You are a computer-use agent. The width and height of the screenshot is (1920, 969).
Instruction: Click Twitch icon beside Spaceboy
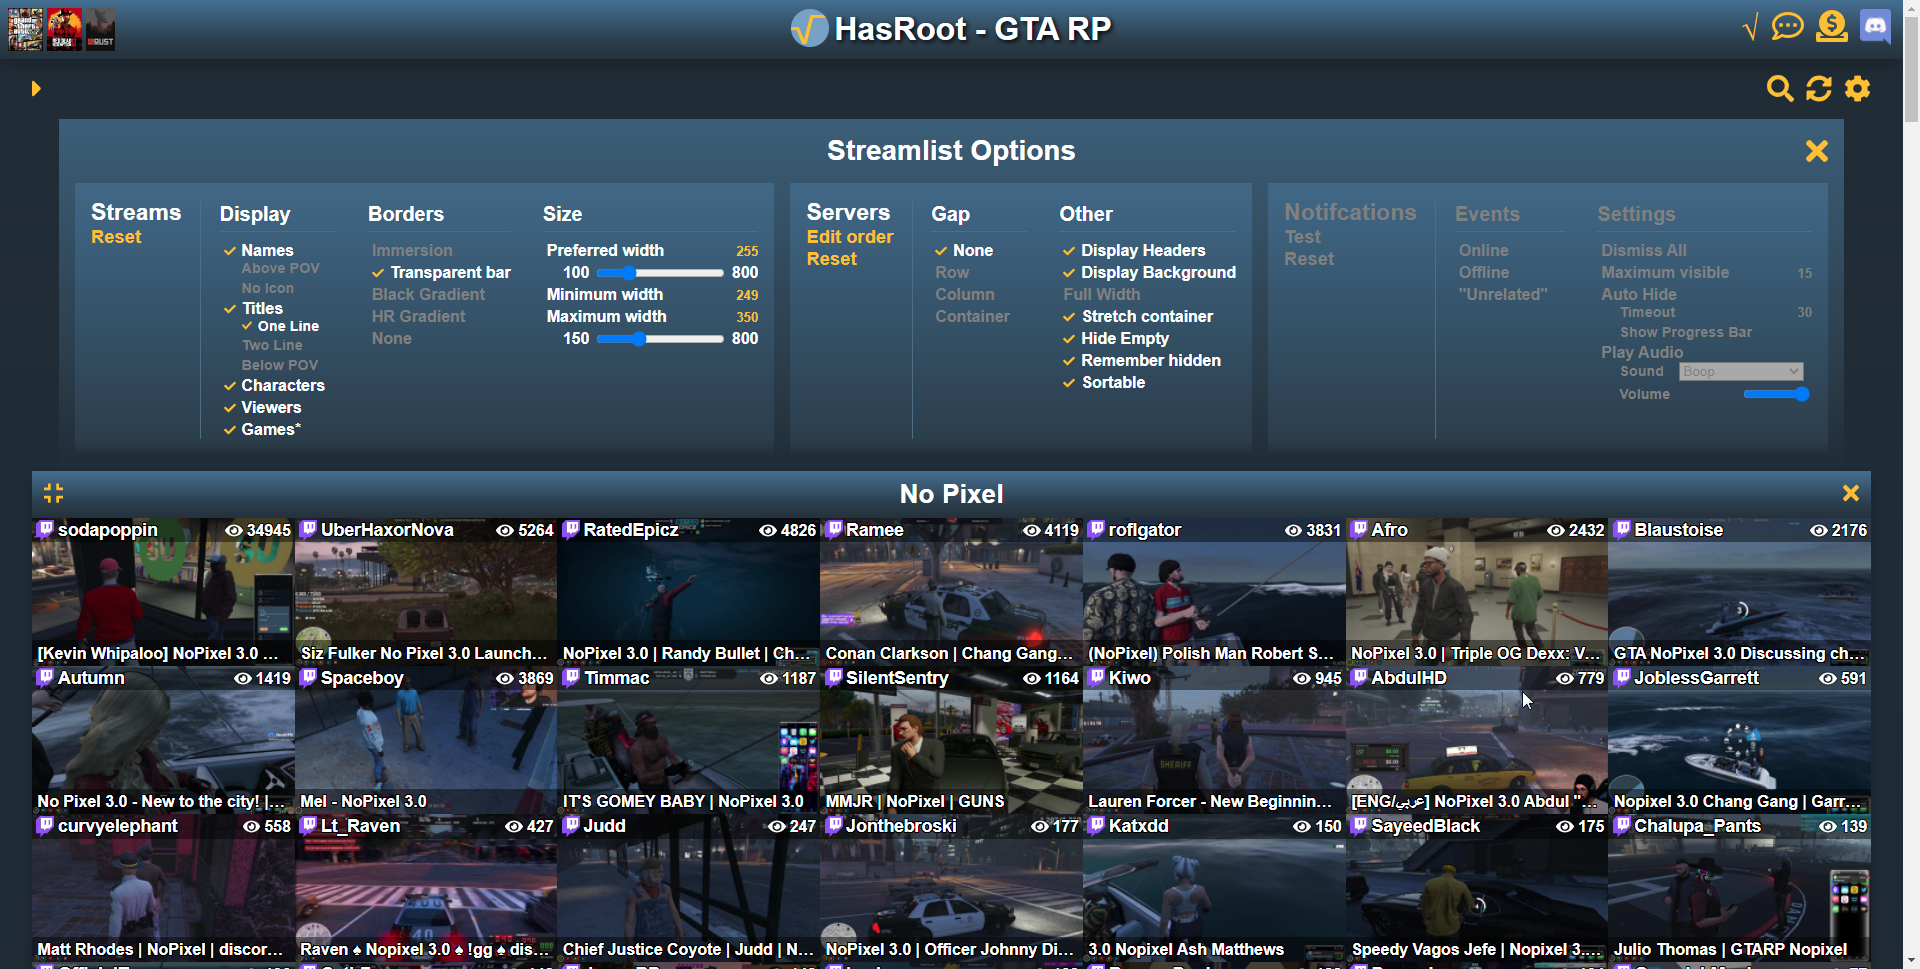coord(308,678)
